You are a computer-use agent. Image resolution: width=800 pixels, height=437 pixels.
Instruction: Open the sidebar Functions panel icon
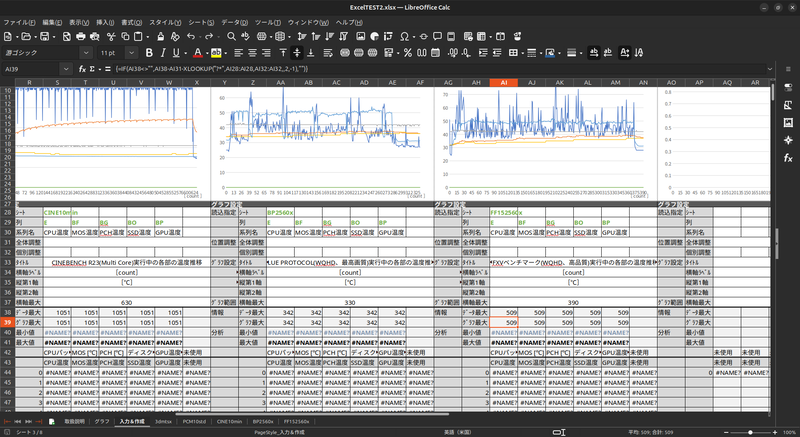pyautogui.click(x=788, y=158)
